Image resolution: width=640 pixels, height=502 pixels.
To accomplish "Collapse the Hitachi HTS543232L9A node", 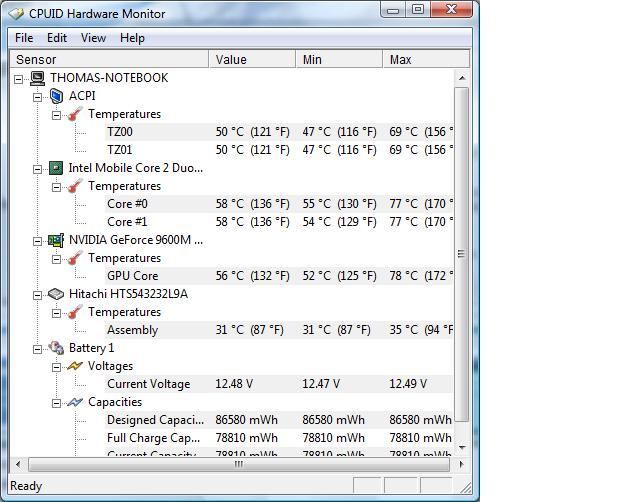I will click(38, 295).
